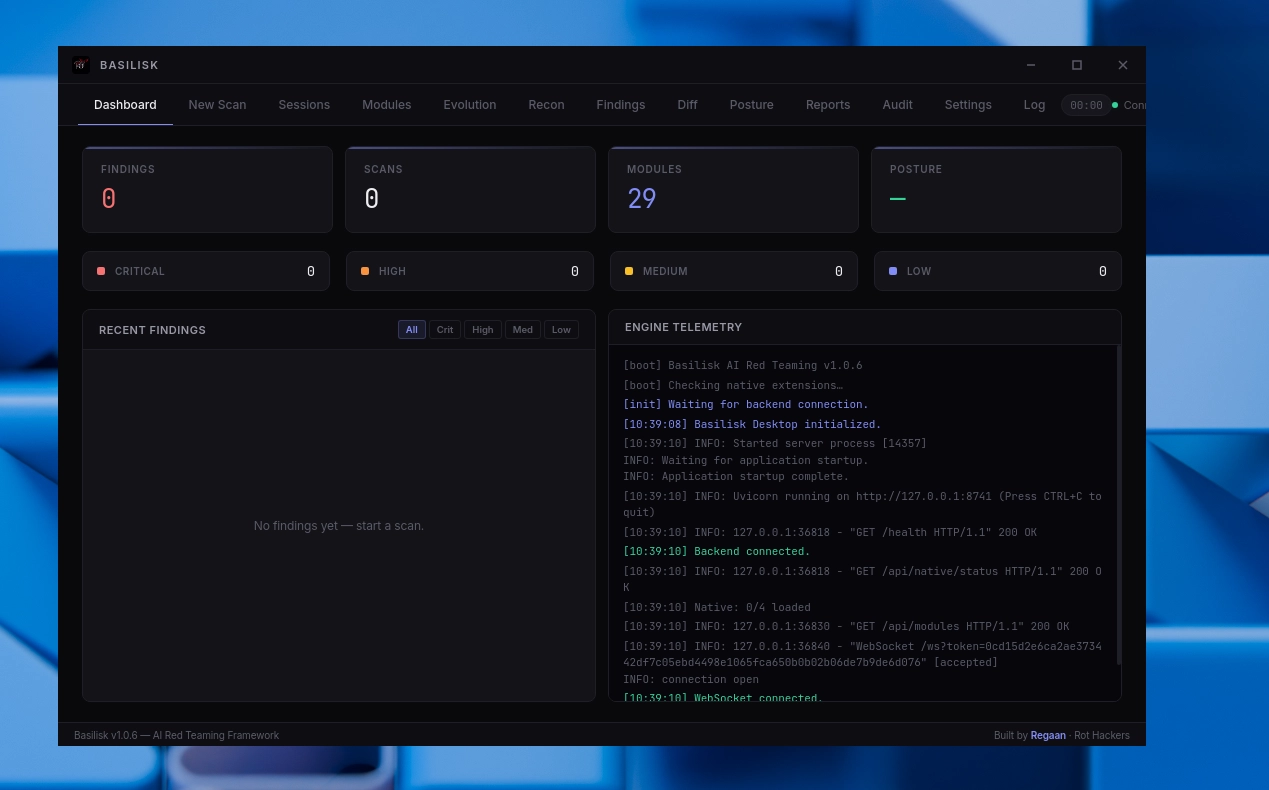Click the yellow Medium severity indicator
Image resolution: width=1269 pixels, height=790 pixels.
coord(629,271)
